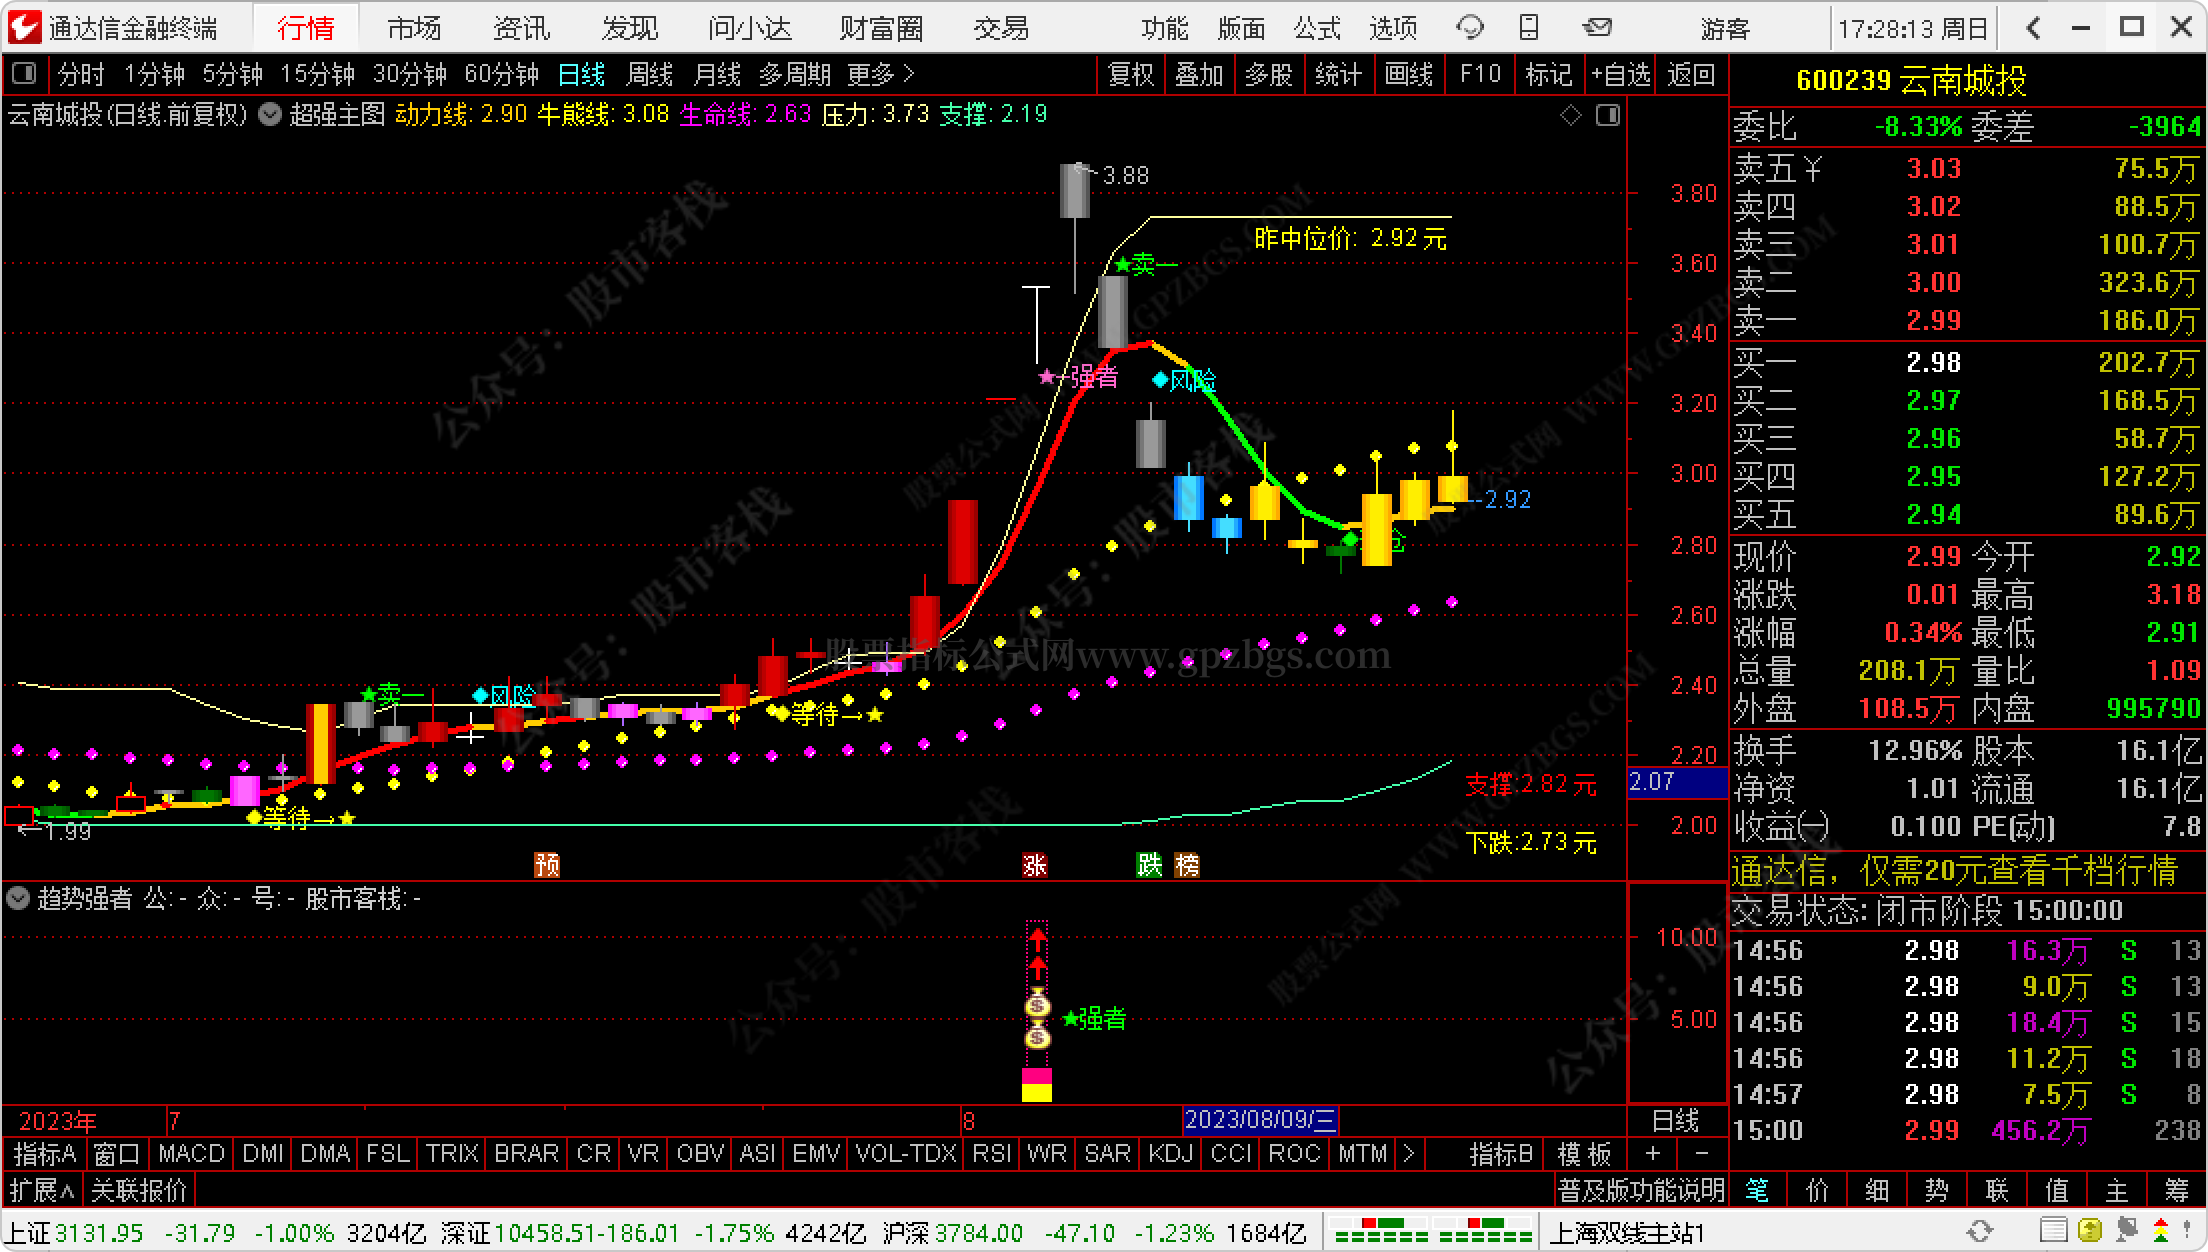Click the customer service headset icon
This screenshot has height=1252, width=2208.
point(1469,28)
